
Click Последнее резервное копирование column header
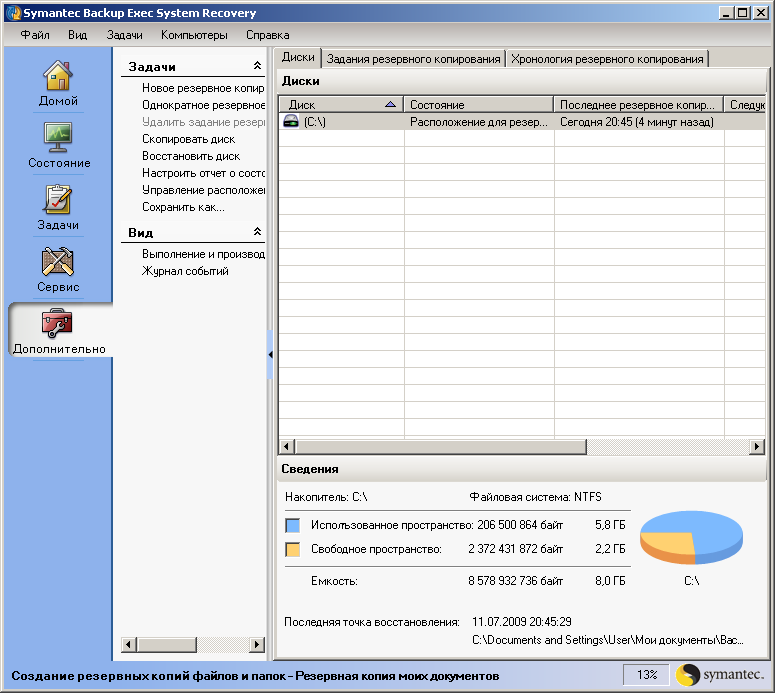[x=638, y=104]
